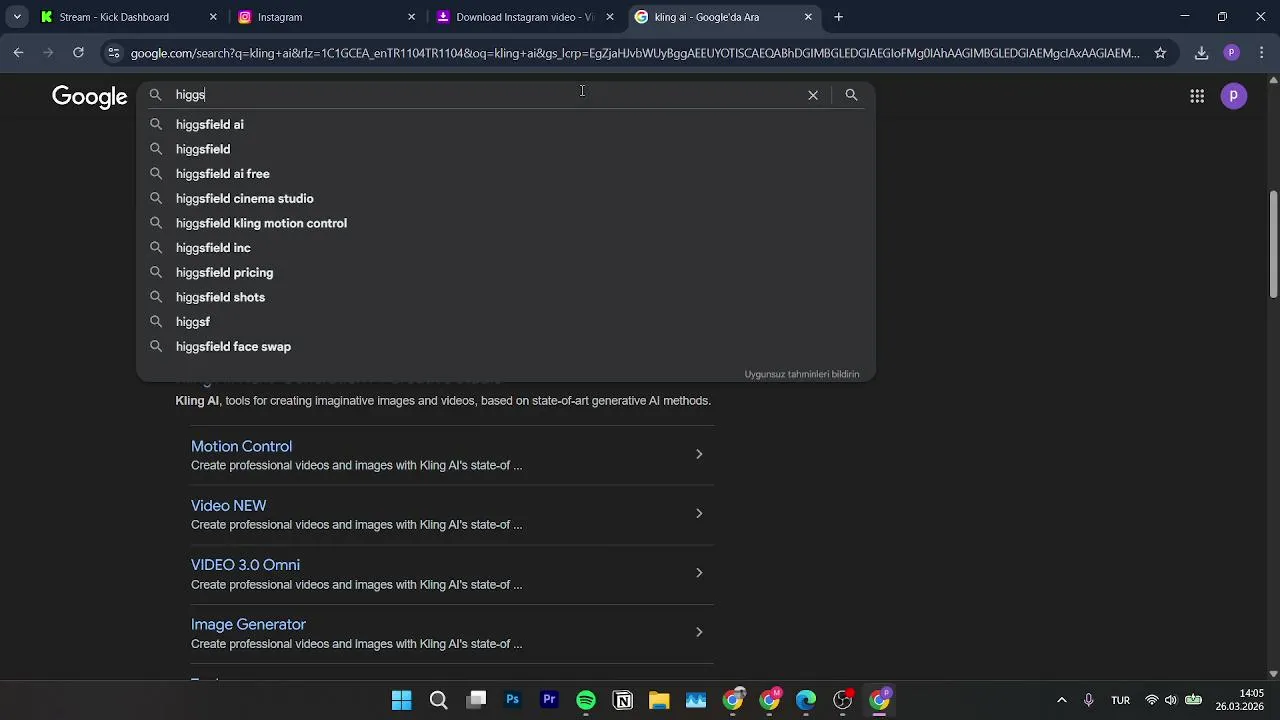Viewport: 1280px width, 720px height.
Task: Show hidden system tray icons
Action: 1061,700
